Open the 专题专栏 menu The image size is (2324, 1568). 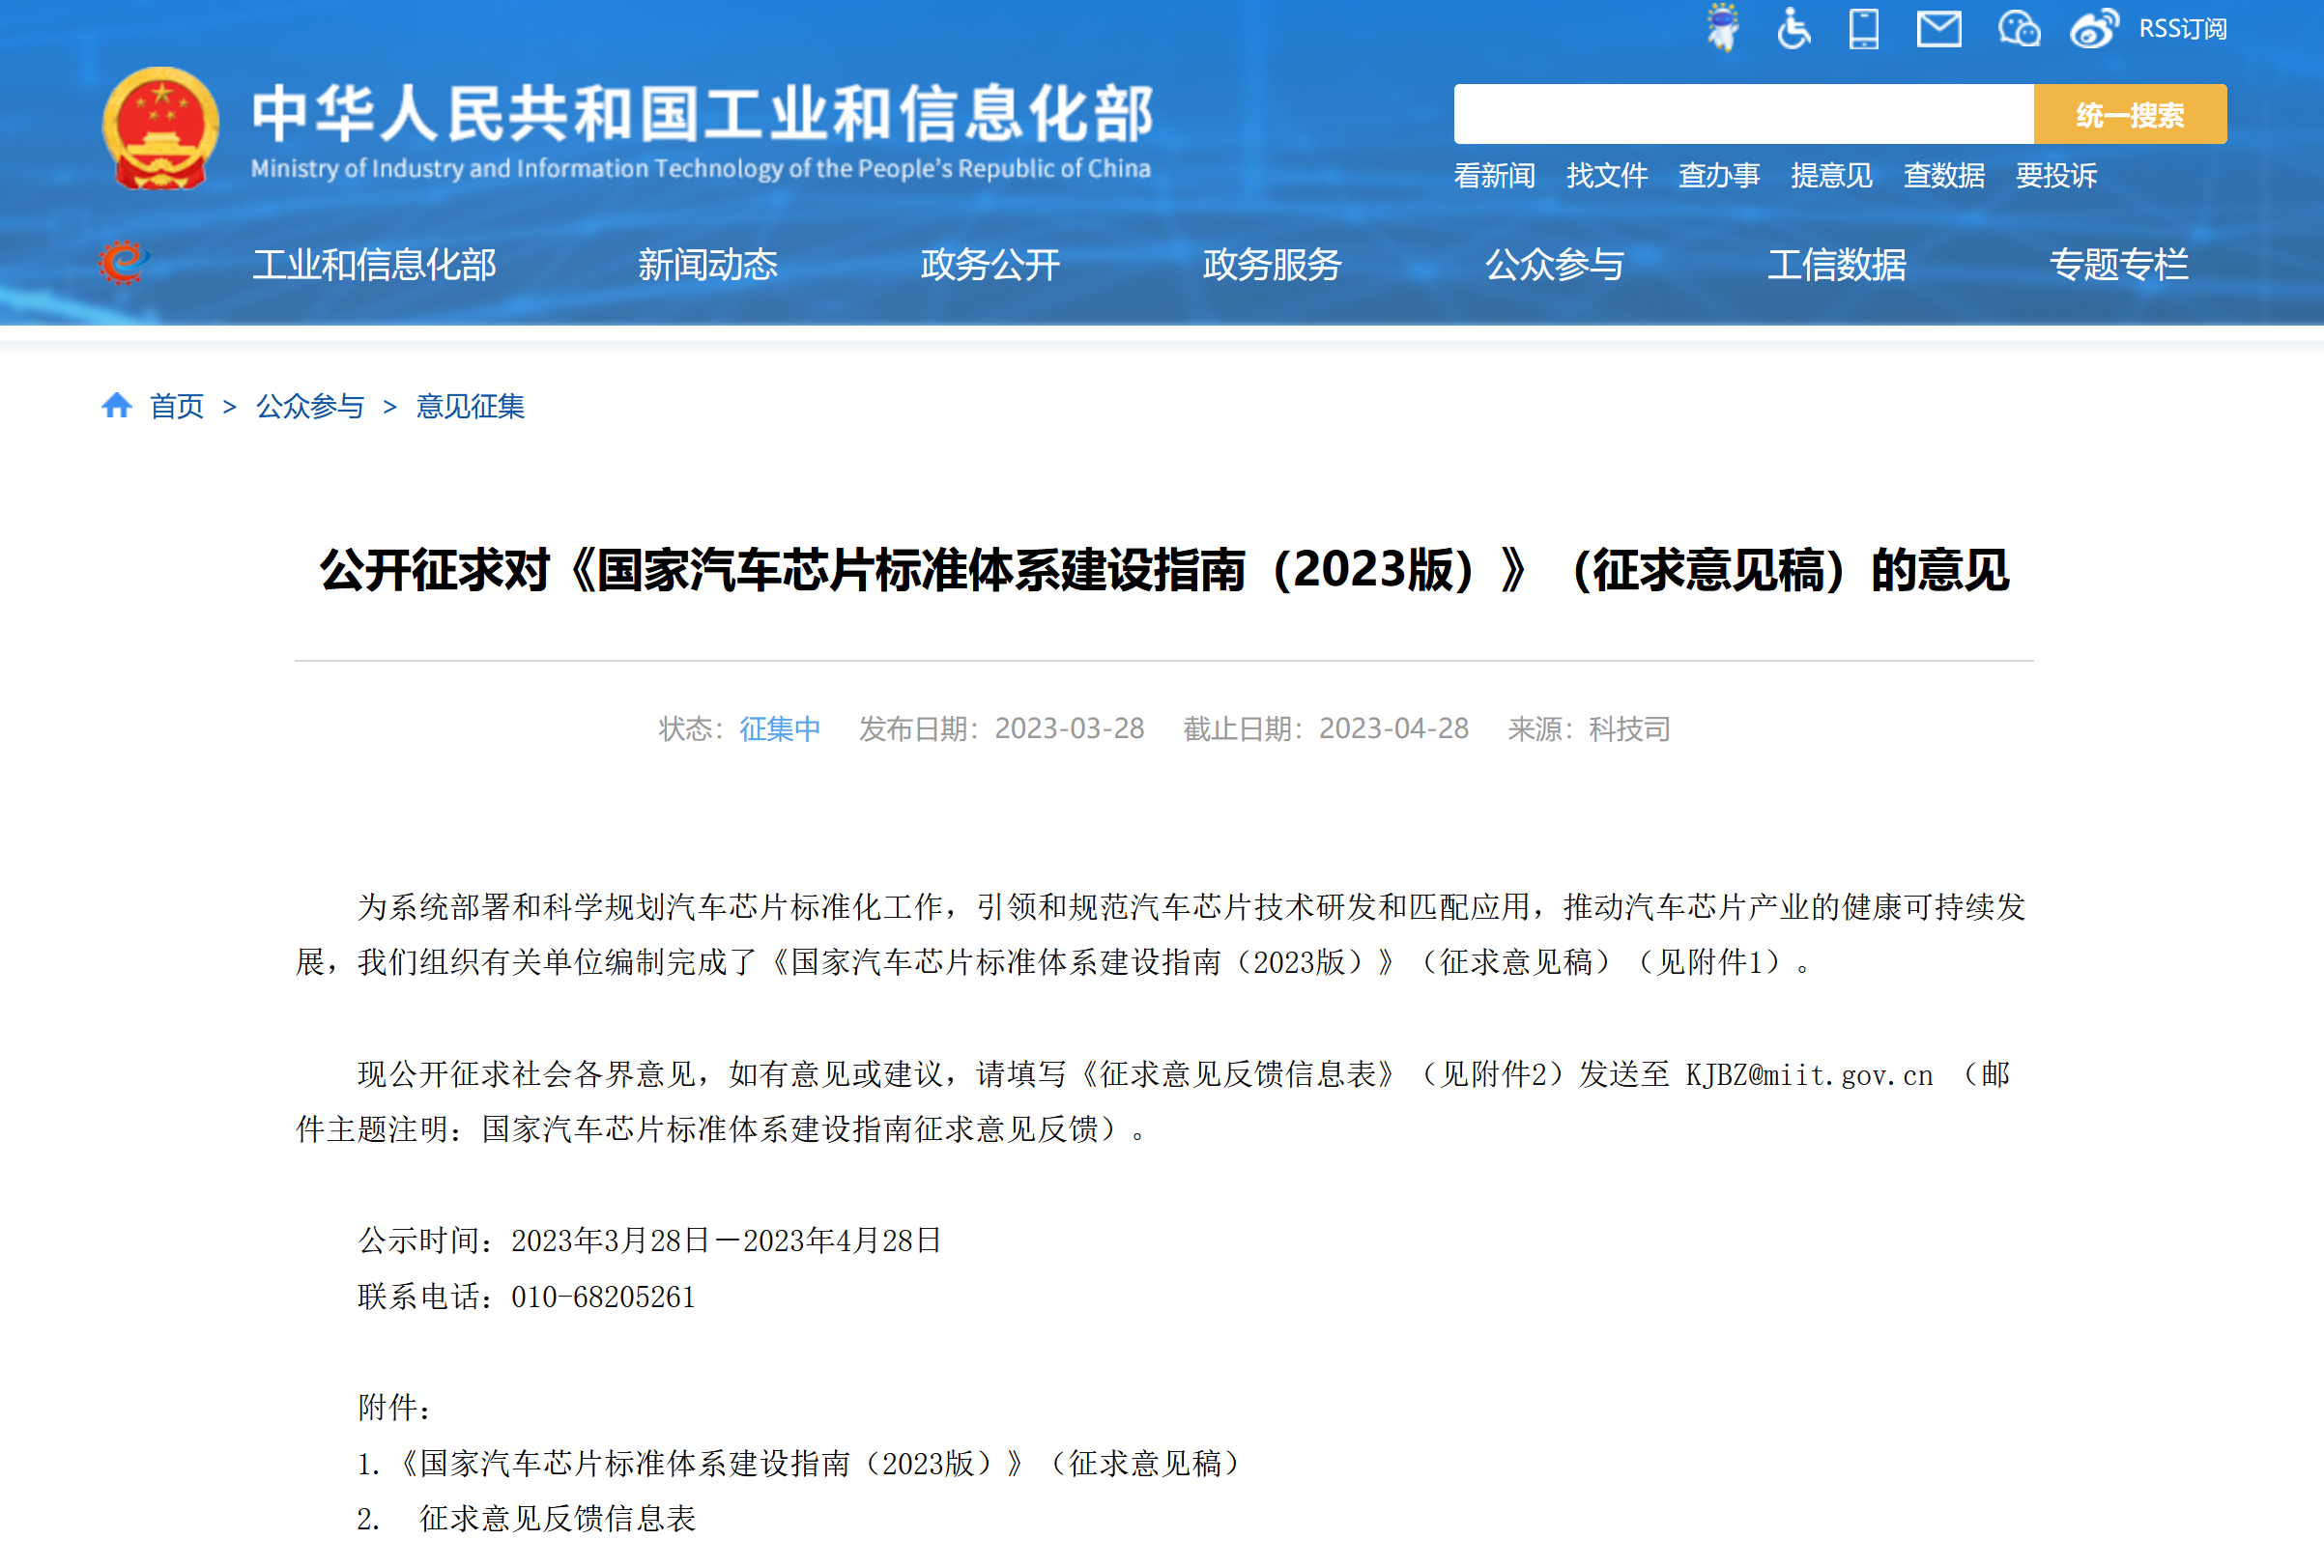coord(2119,265)
